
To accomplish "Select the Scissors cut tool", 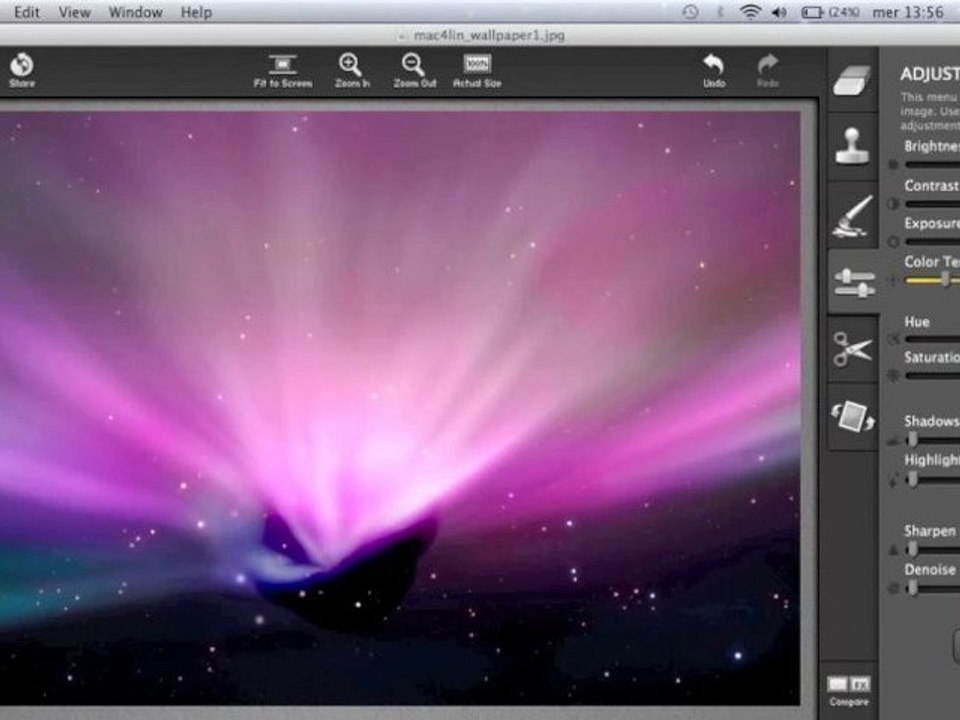I will 852,349.
